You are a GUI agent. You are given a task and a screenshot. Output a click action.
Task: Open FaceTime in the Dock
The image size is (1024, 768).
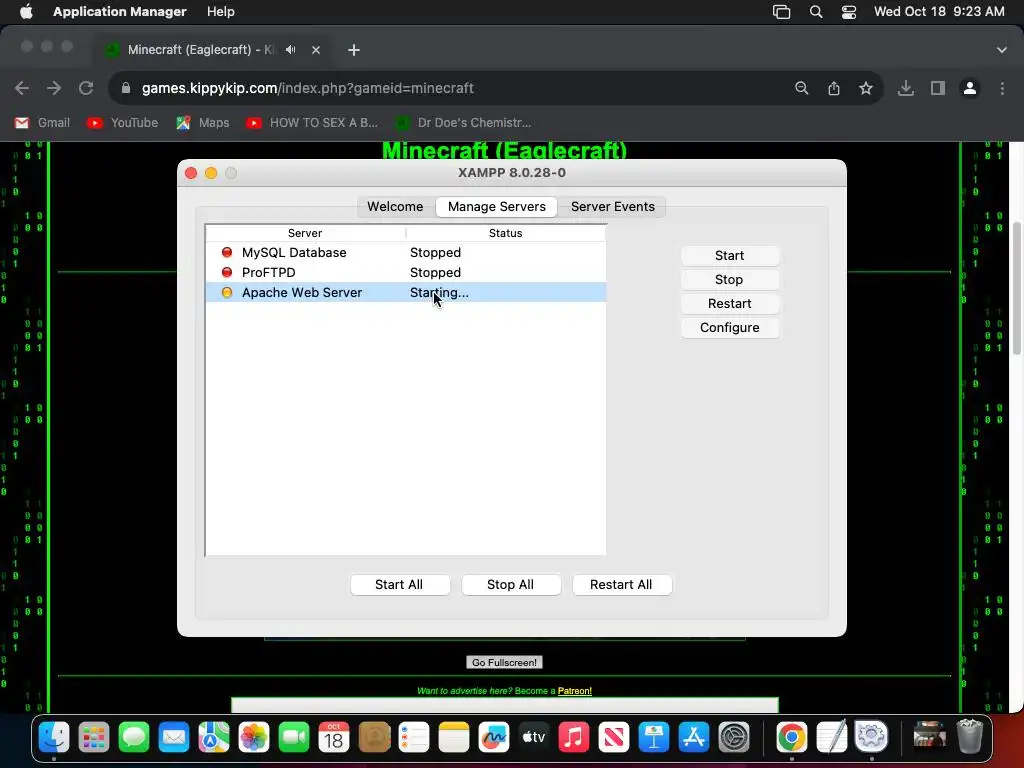point(294,737)
